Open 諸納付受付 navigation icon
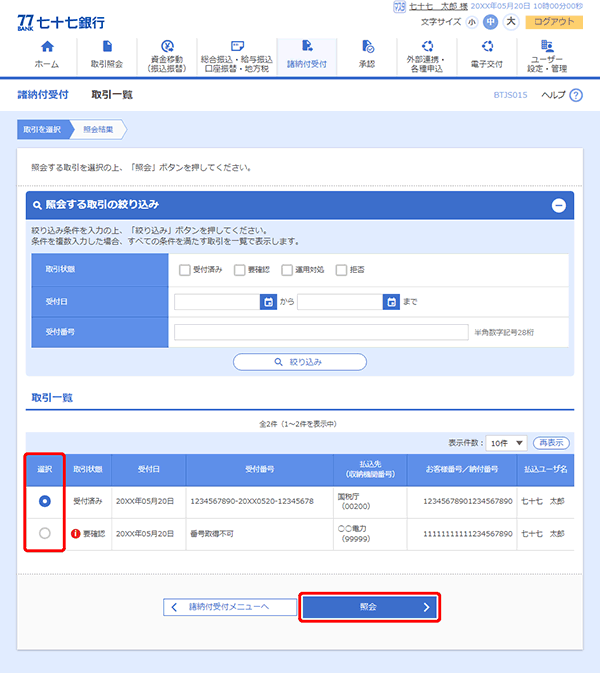The image size is (600, 673). tap(307, 46)
